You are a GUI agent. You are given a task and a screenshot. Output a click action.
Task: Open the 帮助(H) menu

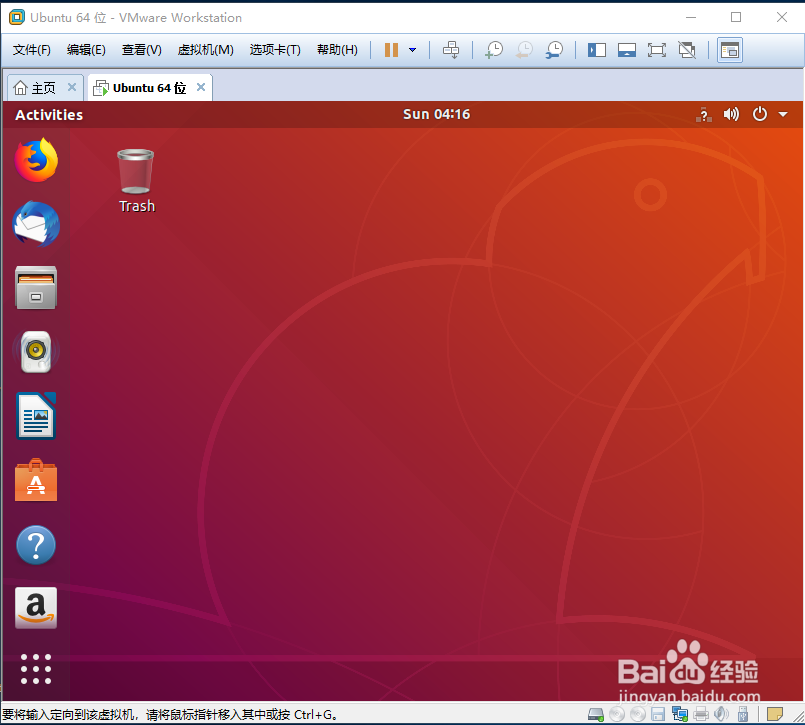tap(337, 50)
